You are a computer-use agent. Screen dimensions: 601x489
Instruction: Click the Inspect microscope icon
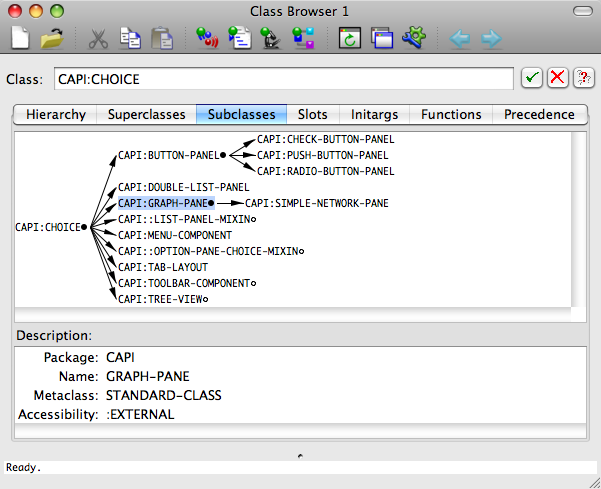click(270, 38)
